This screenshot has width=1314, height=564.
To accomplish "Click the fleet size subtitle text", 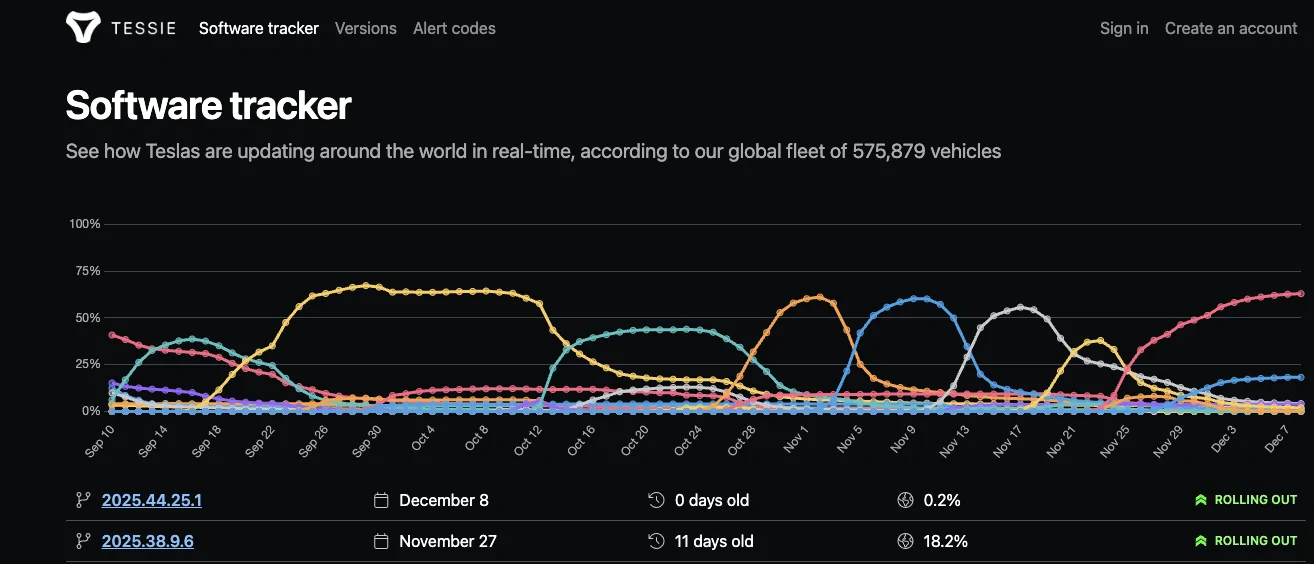I will 533,151.
